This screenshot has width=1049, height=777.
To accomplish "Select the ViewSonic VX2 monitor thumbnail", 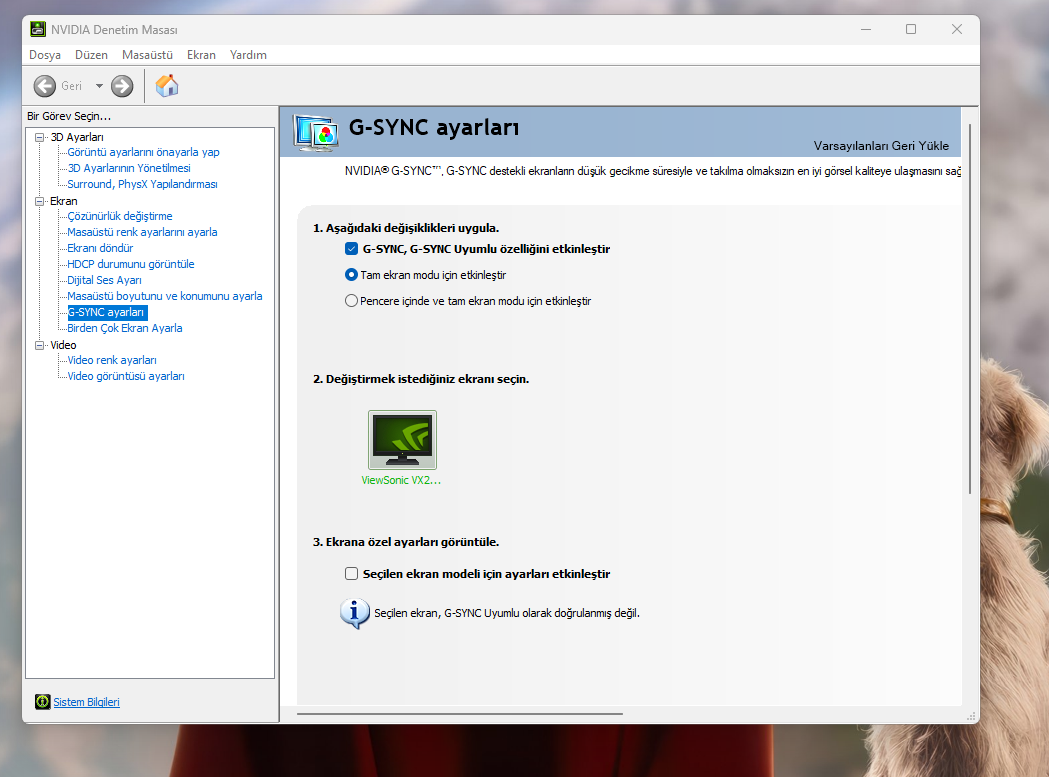I will [x=402, y=440].
